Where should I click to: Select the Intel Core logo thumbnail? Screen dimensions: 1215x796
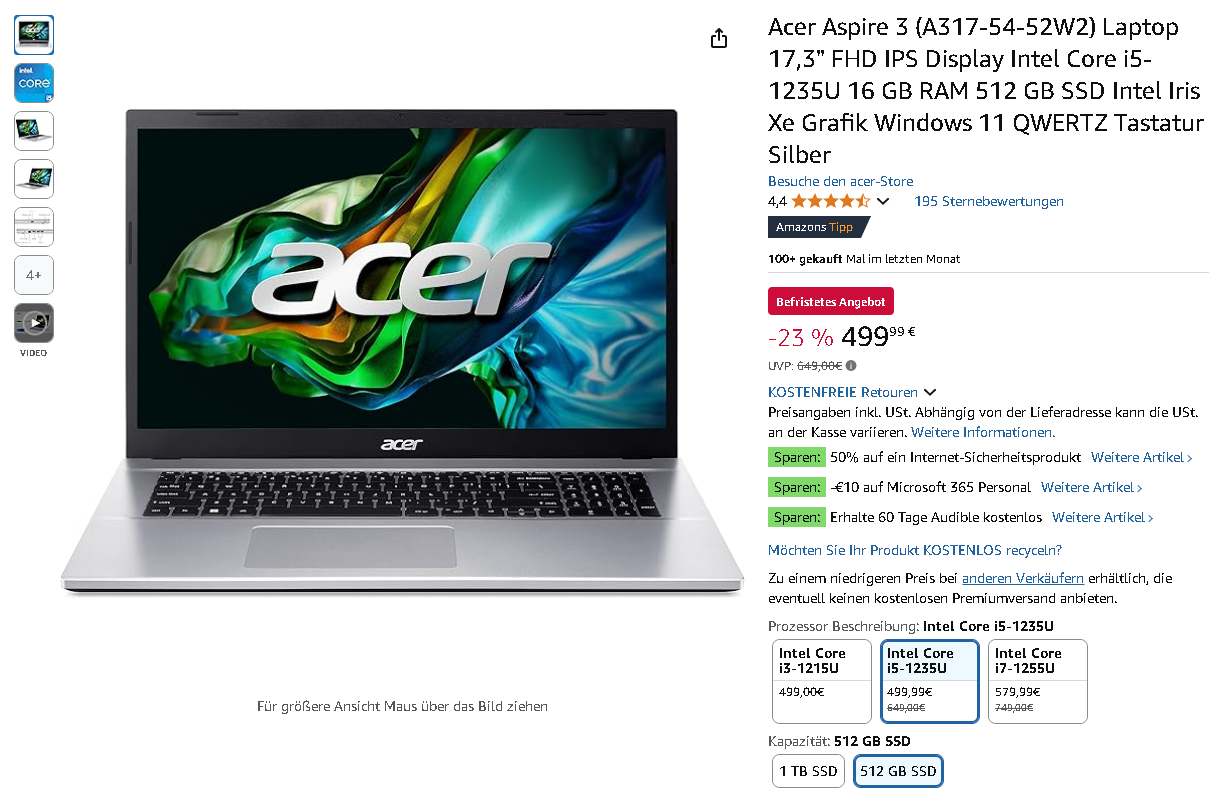point(34,83)
